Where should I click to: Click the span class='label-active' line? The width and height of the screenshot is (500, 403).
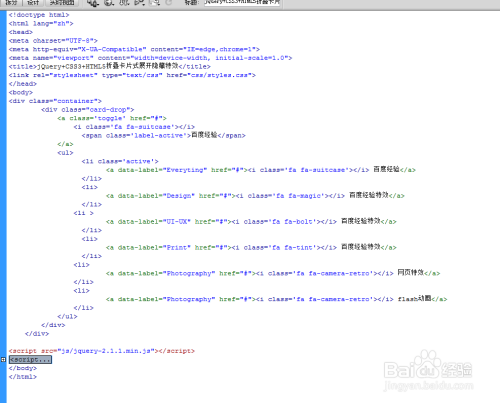(164, 135)
